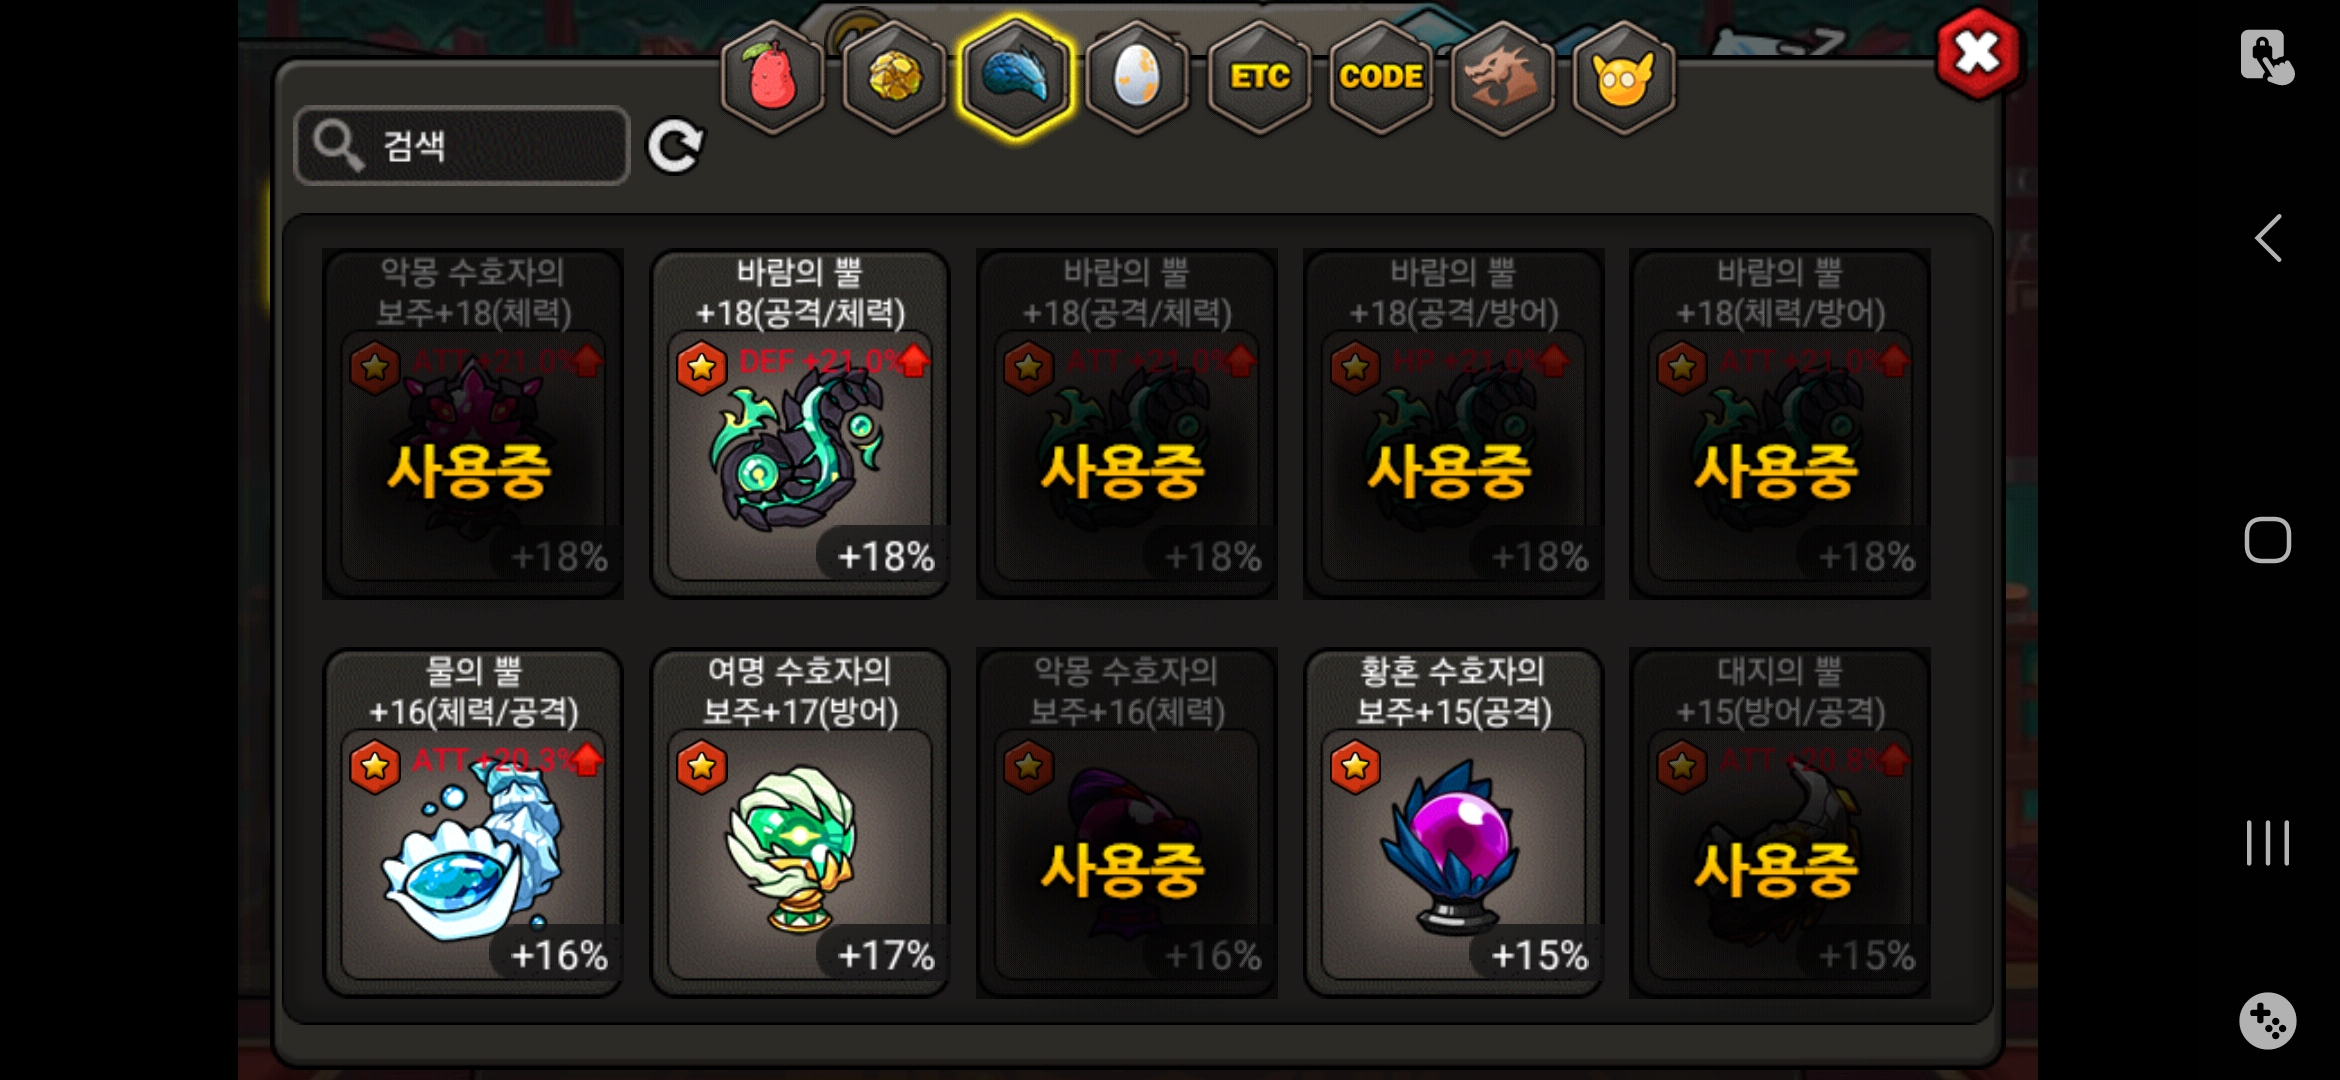This screenshot has height=1080, width=2340.
Task: Select 황혼 수호자의 보주+15 purple orb
Action: coord(1454,823)
